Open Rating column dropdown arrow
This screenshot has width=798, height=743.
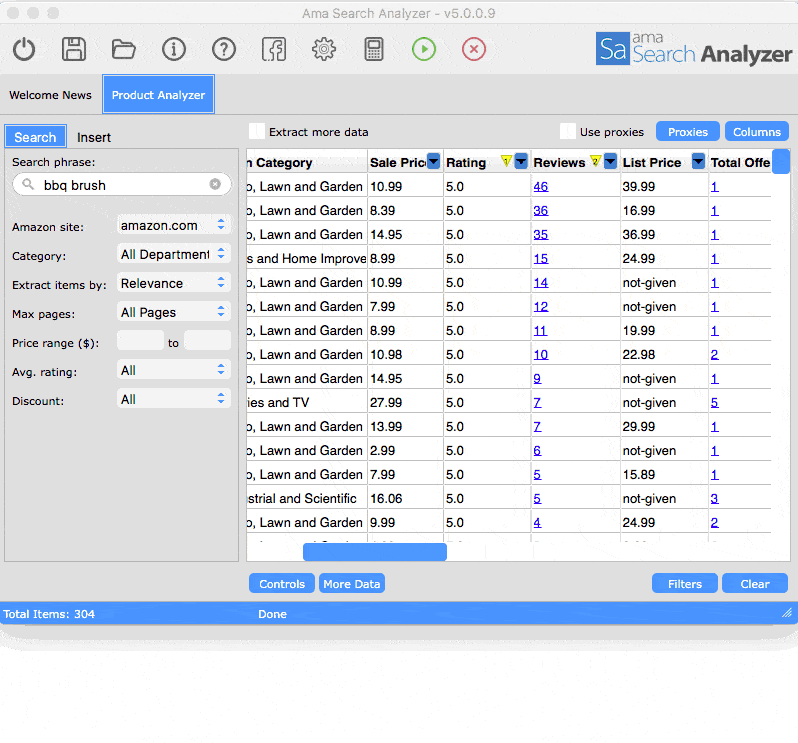pyautogui.click(x=521, y=161)
